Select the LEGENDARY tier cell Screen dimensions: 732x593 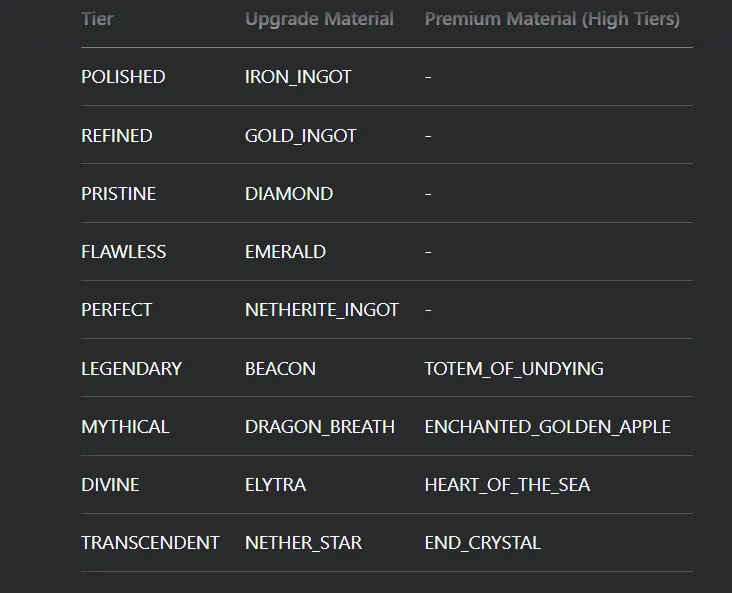coord(131,368)
